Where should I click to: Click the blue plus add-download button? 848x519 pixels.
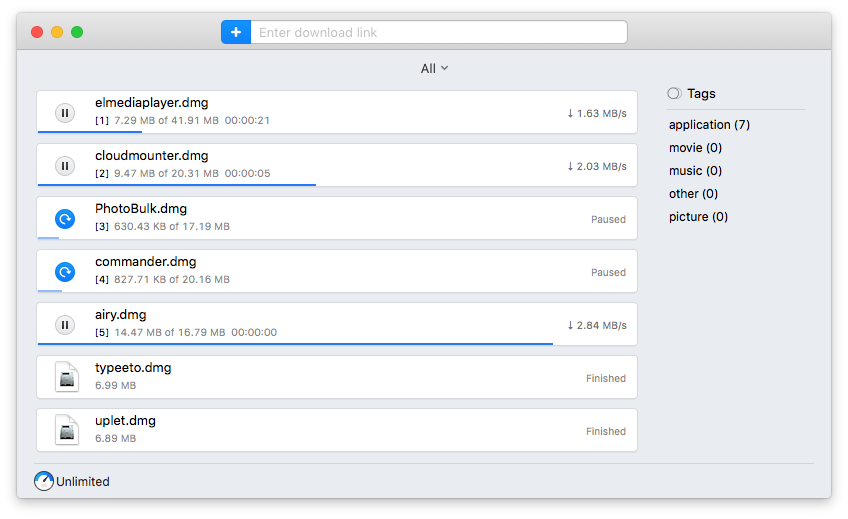click(236, 32)
